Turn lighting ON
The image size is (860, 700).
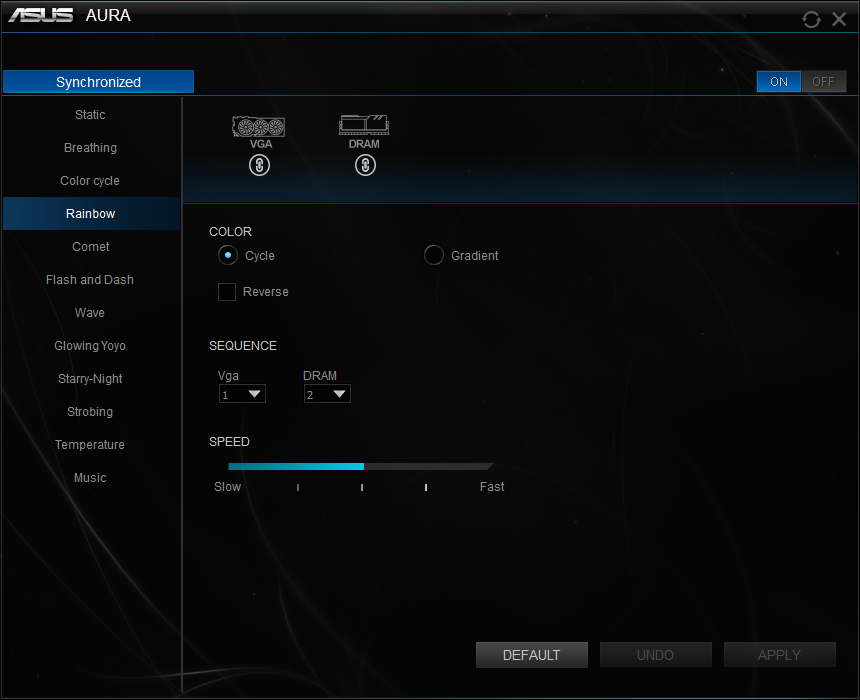(x=778, y=82)
